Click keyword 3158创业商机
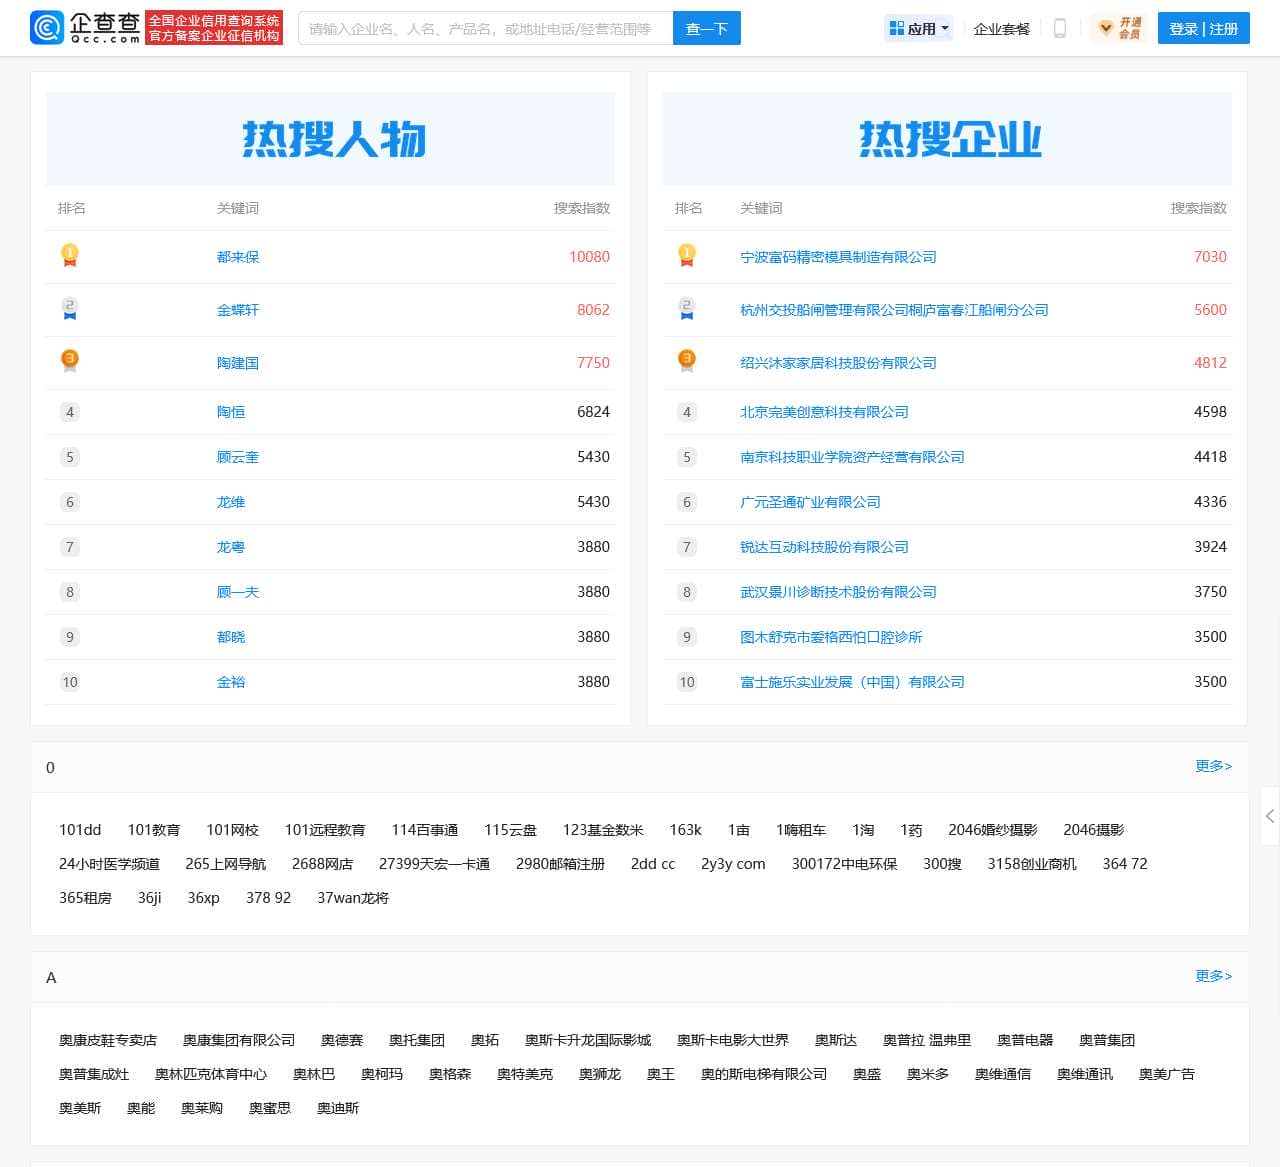The image size is (1280, 1167). tap(1032, 864)
